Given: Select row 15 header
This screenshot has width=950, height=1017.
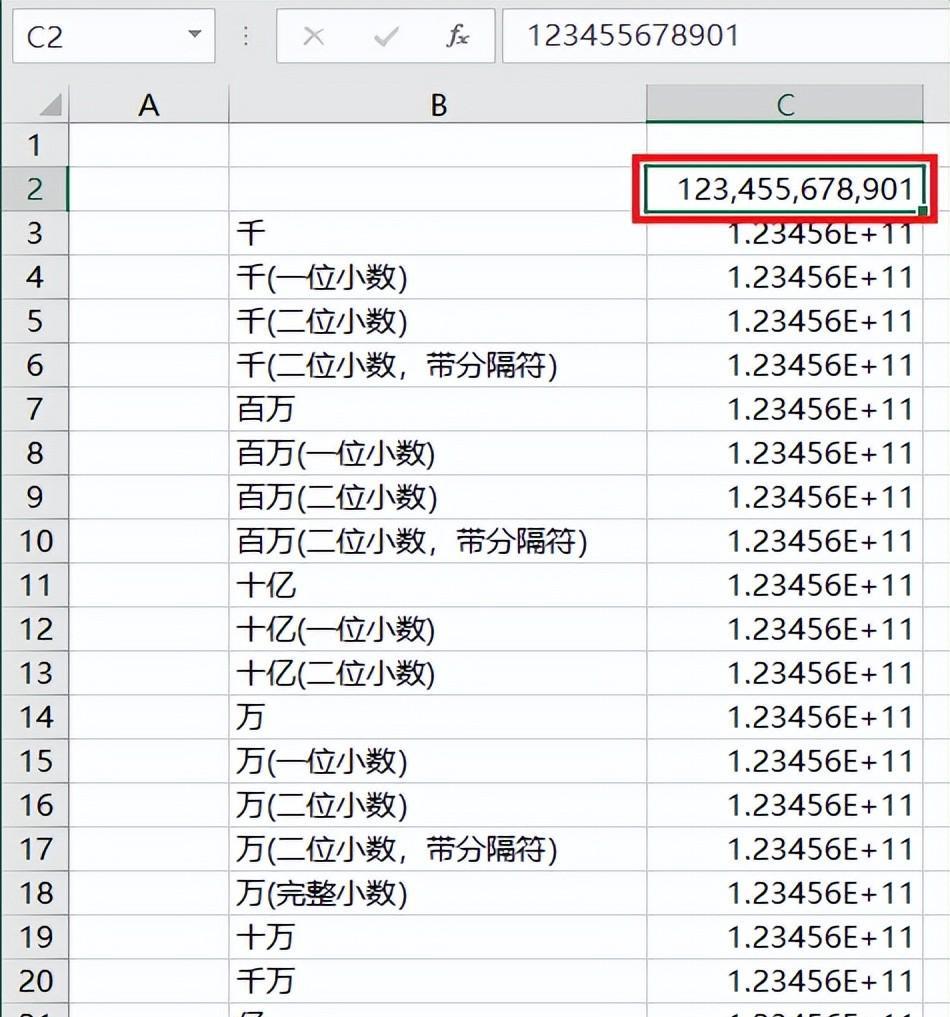Looking at the screenshot, I should [34, 761].
